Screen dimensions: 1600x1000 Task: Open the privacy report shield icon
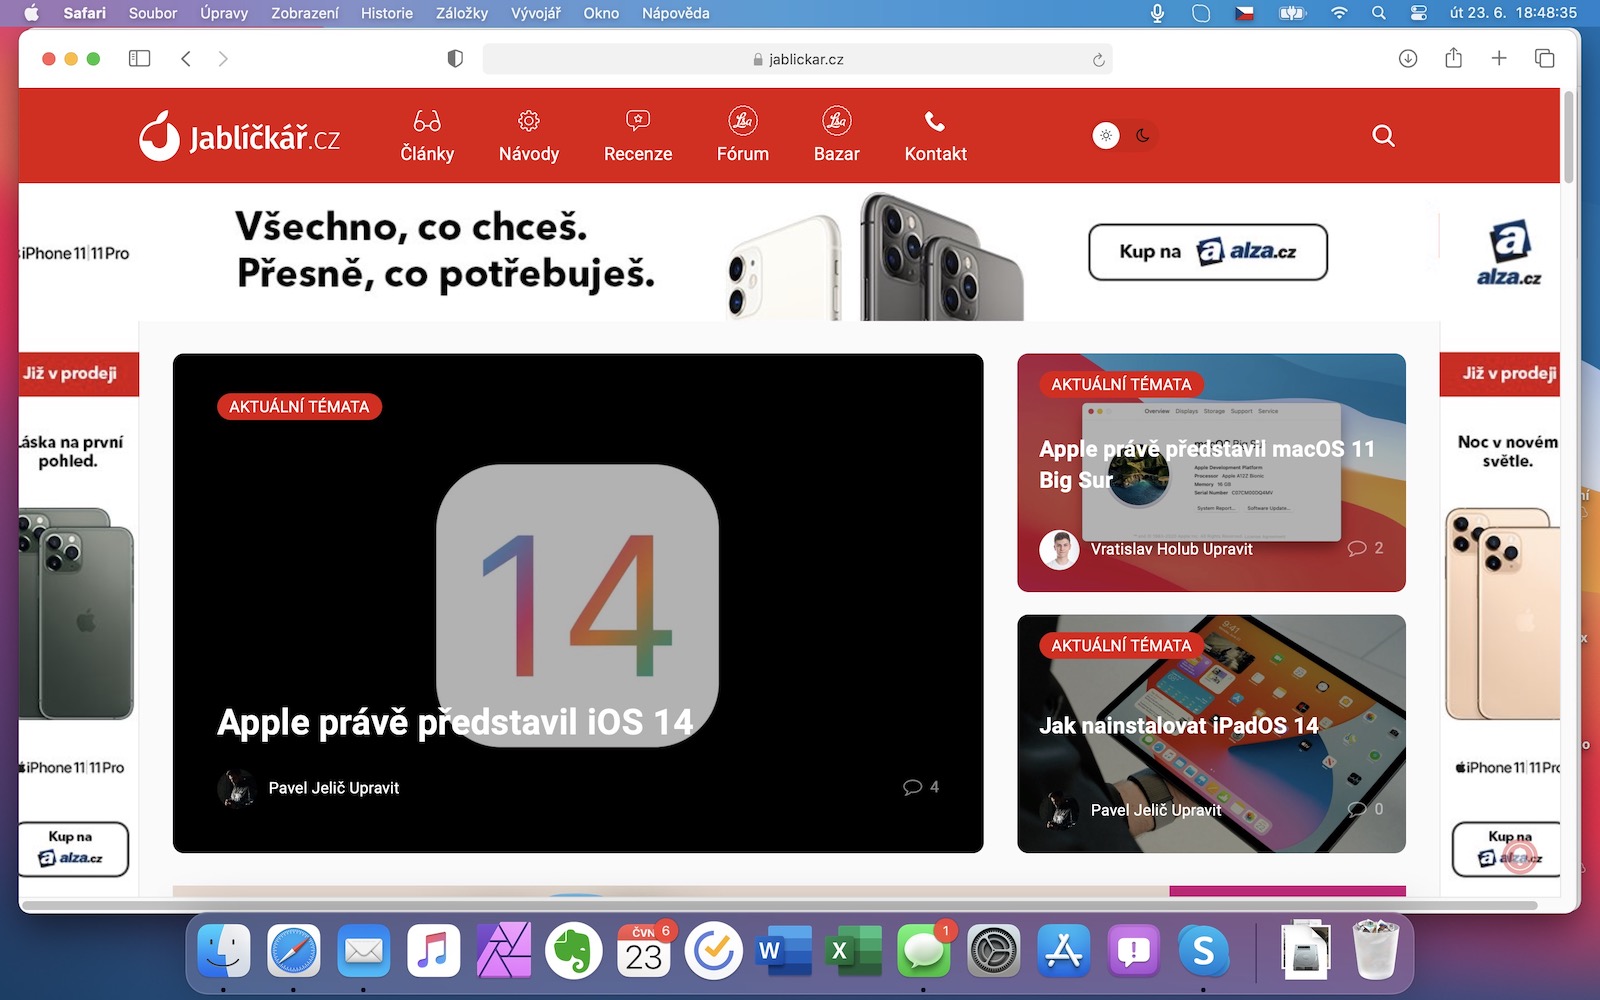[x=455, y=59]
